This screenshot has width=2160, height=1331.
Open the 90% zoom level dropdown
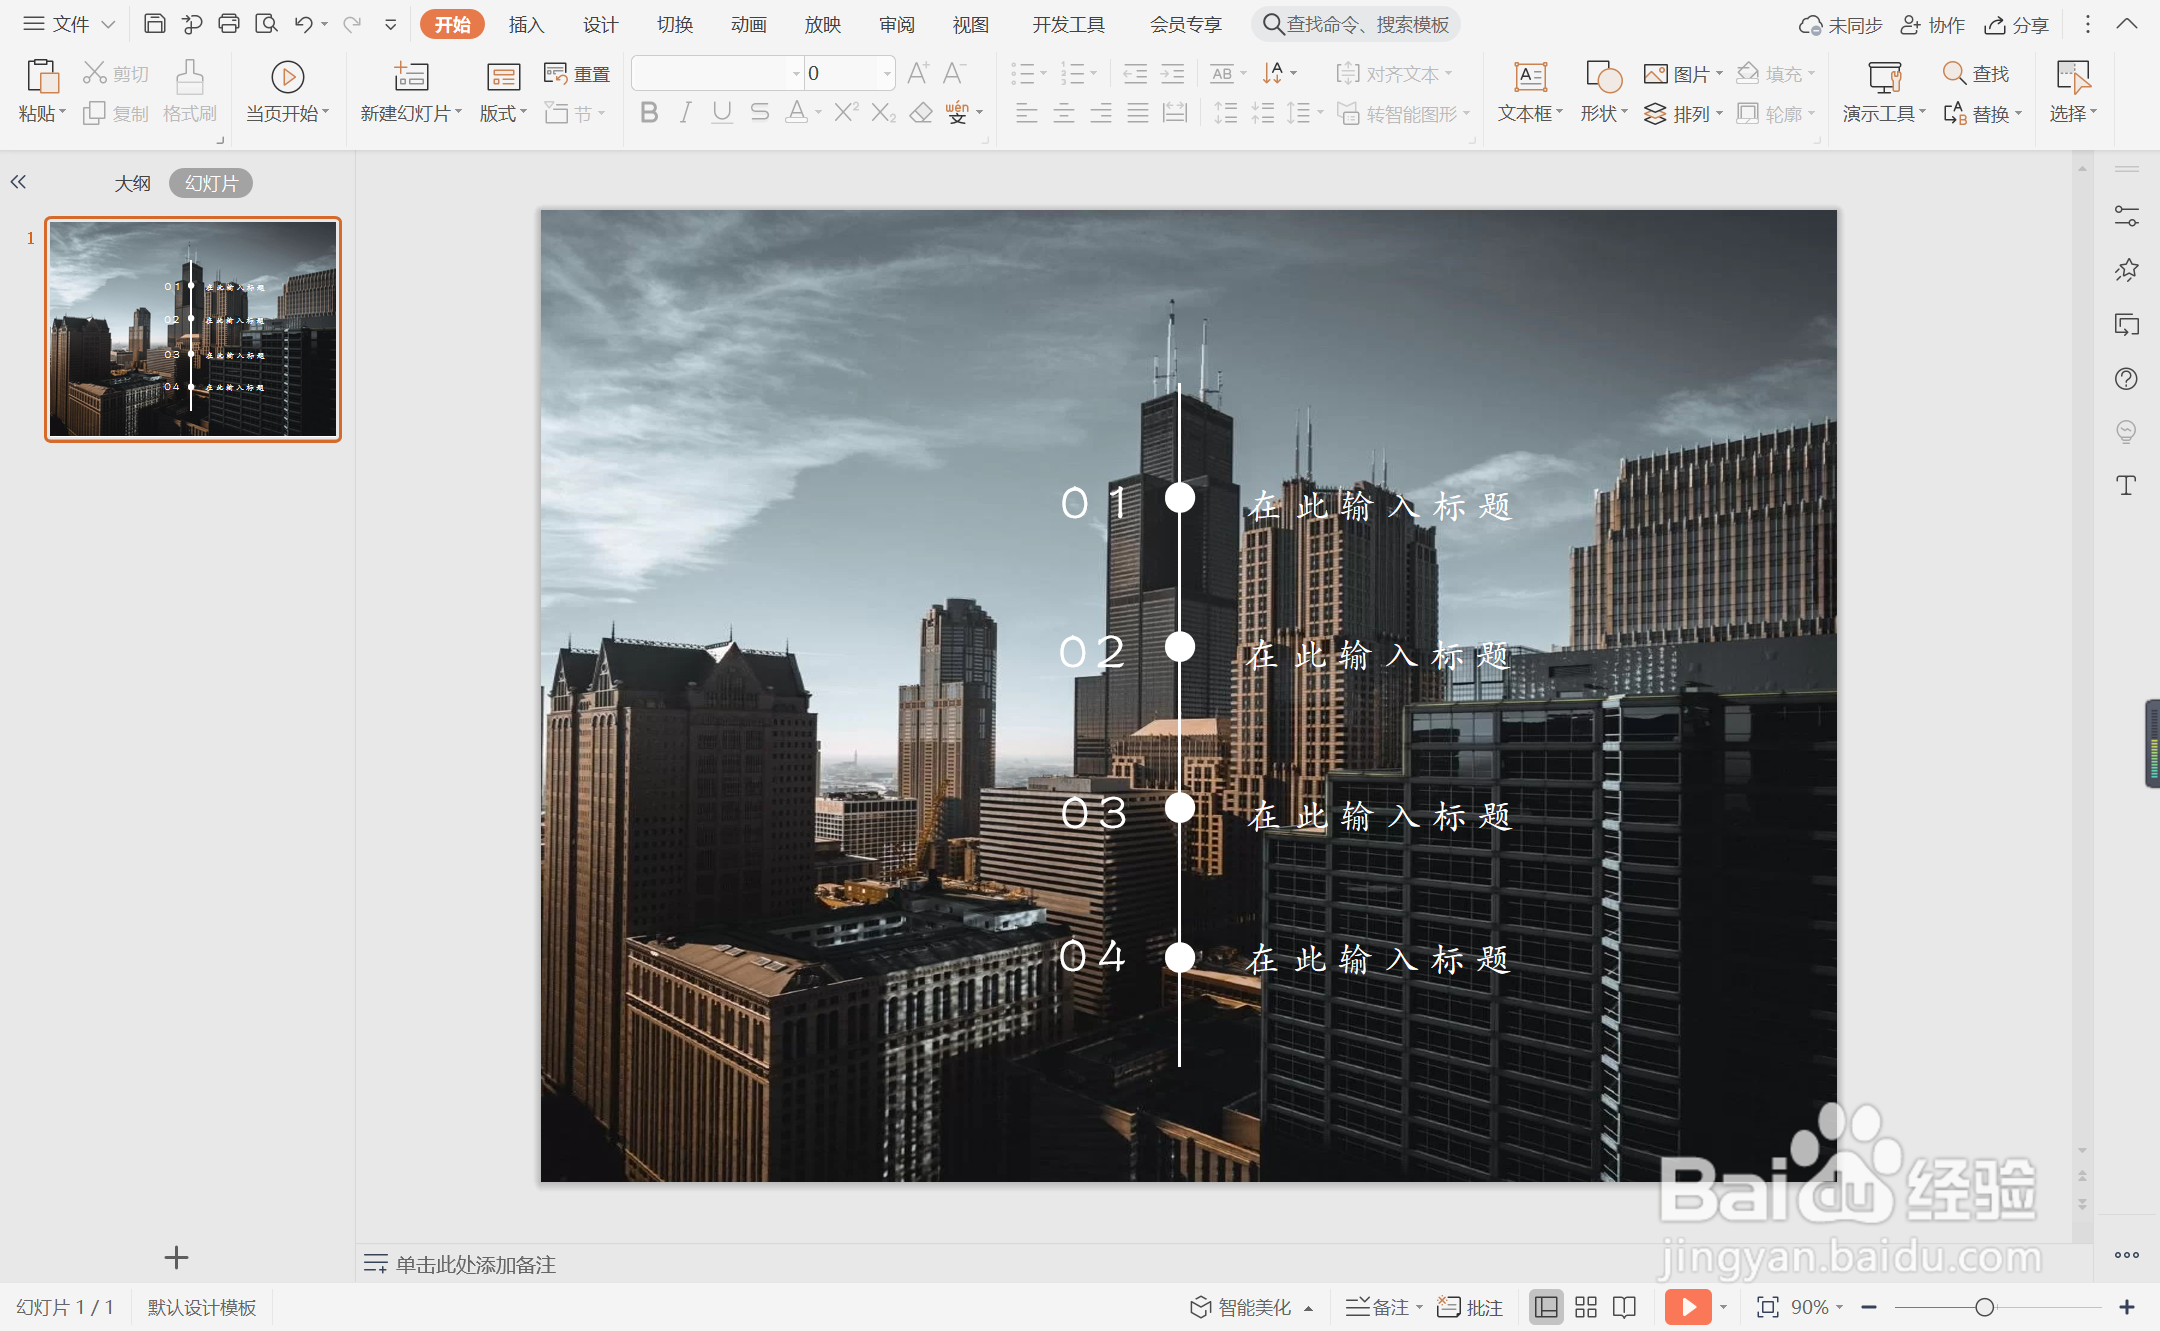pos(1816,1307)
